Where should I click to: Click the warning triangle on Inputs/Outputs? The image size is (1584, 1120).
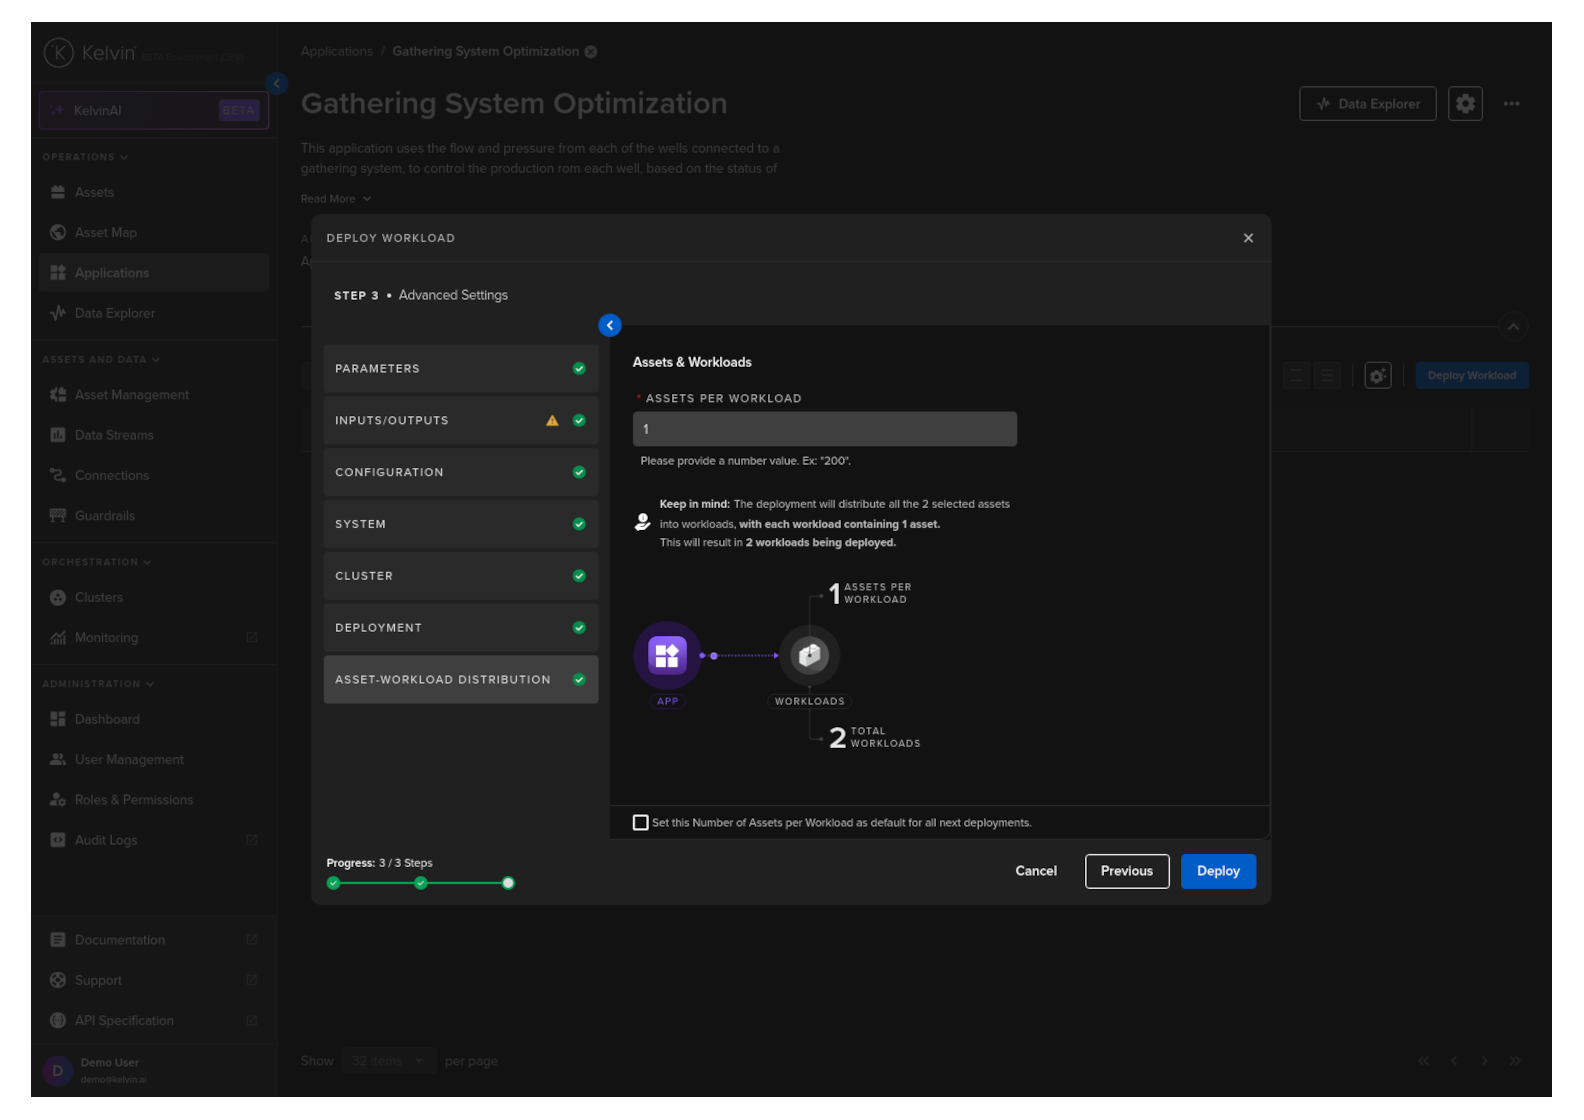[x=552, y=421]
